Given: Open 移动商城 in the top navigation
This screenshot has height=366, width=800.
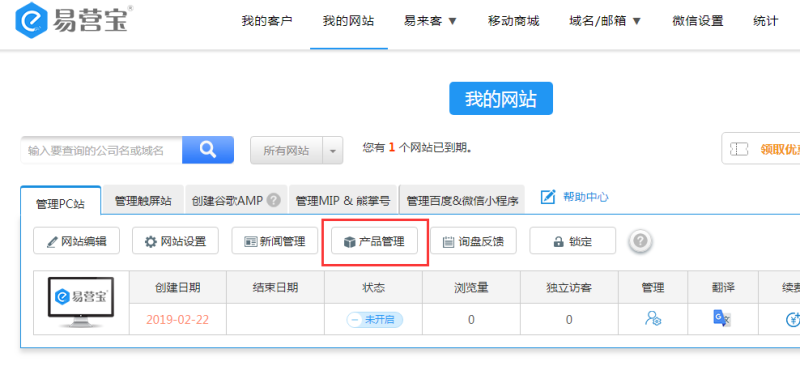Looking at the screenshot, I should [x=513, y=21].
